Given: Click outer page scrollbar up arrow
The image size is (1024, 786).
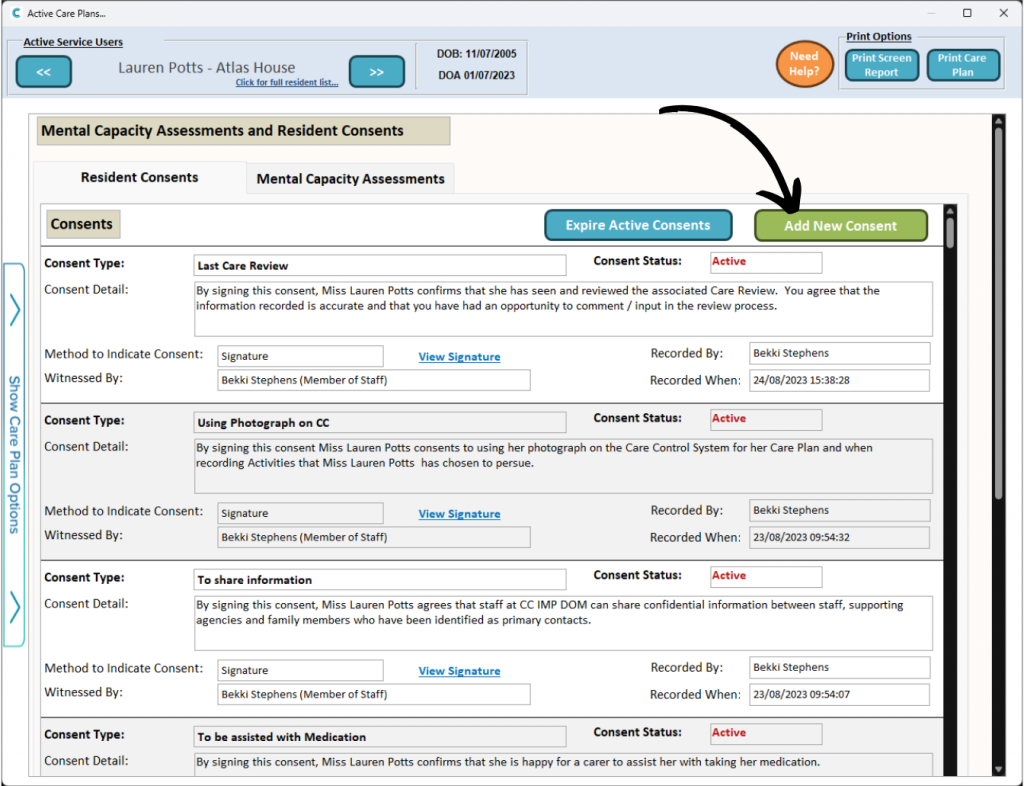Looking at the screenshot, I should coord(998,120).
